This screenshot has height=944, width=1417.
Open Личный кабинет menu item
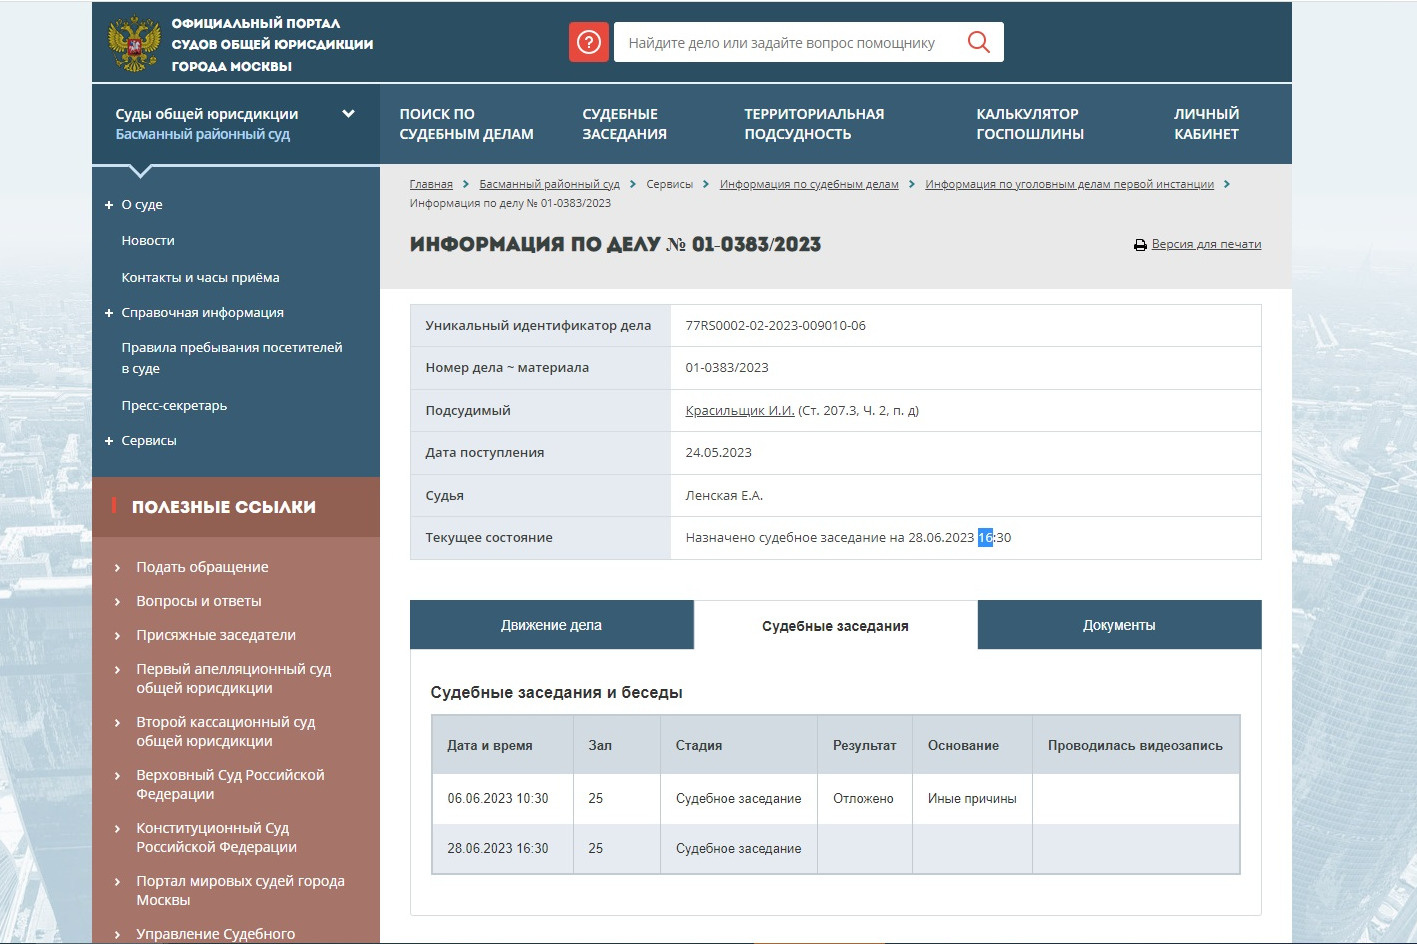(1206, 124)
